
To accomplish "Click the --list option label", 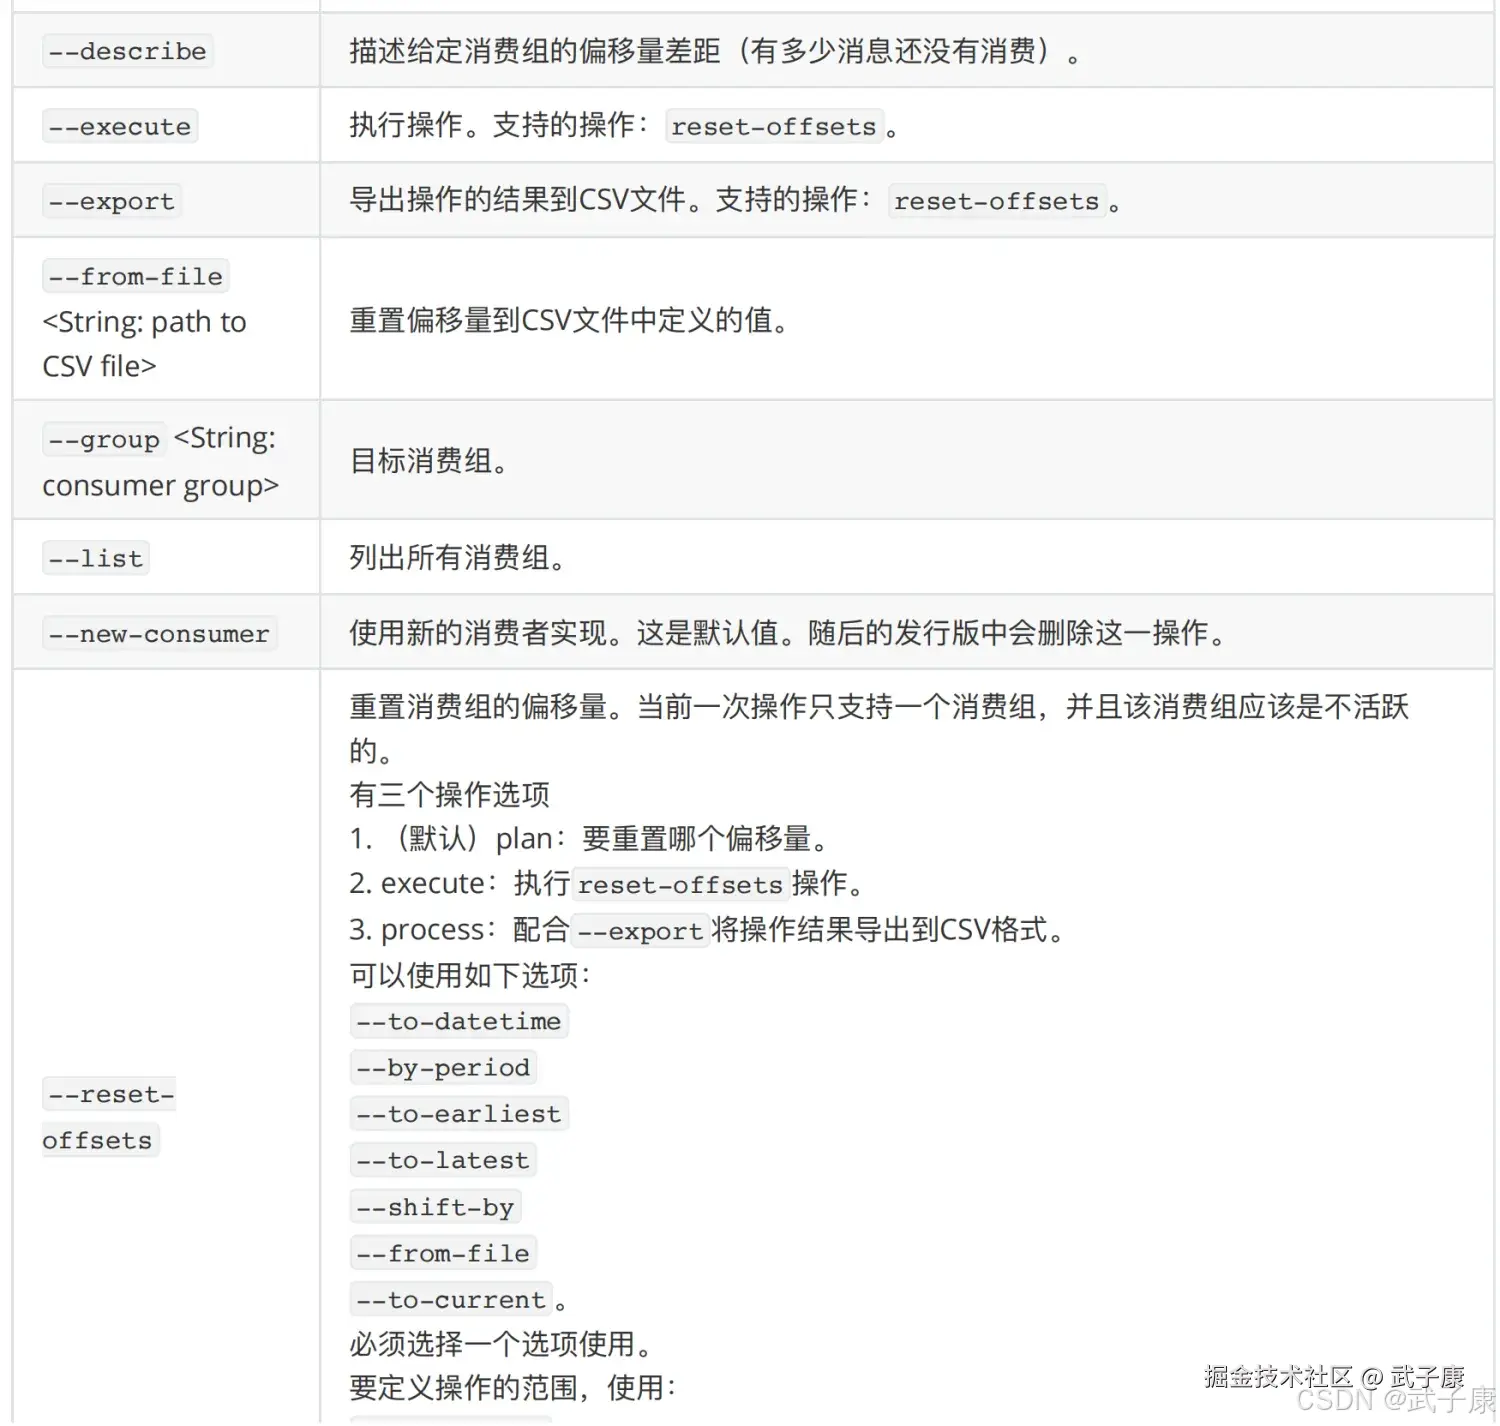I will click(95, 558).
